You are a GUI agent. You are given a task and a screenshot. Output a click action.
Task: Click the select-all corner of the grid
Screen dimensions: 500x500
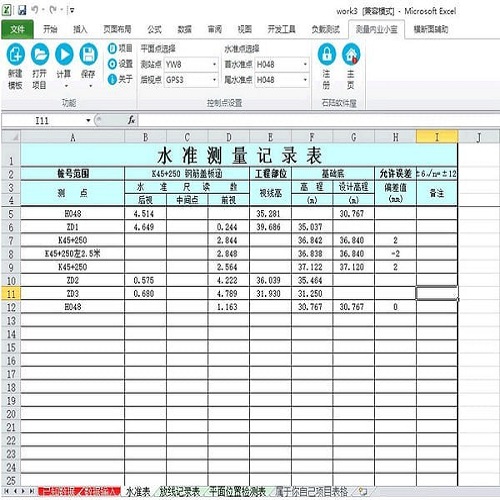coord(11,137)
